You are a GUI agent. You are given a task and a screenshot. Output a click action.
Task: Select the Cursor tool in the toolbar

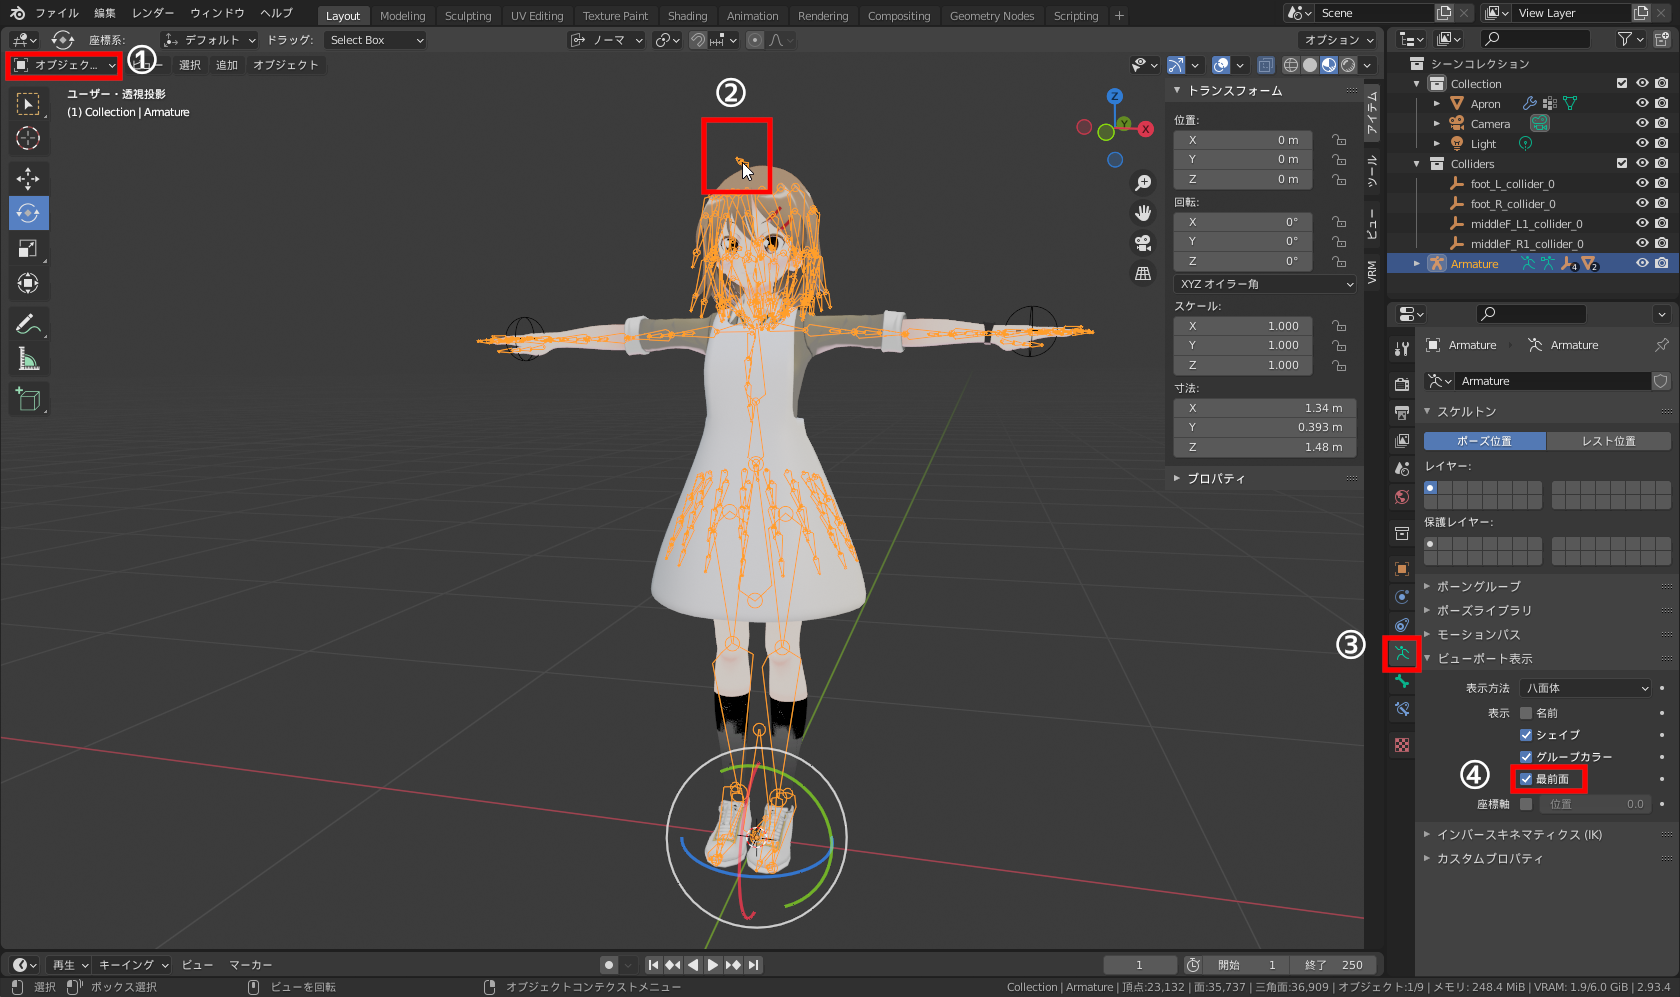[x=28, y=138]
